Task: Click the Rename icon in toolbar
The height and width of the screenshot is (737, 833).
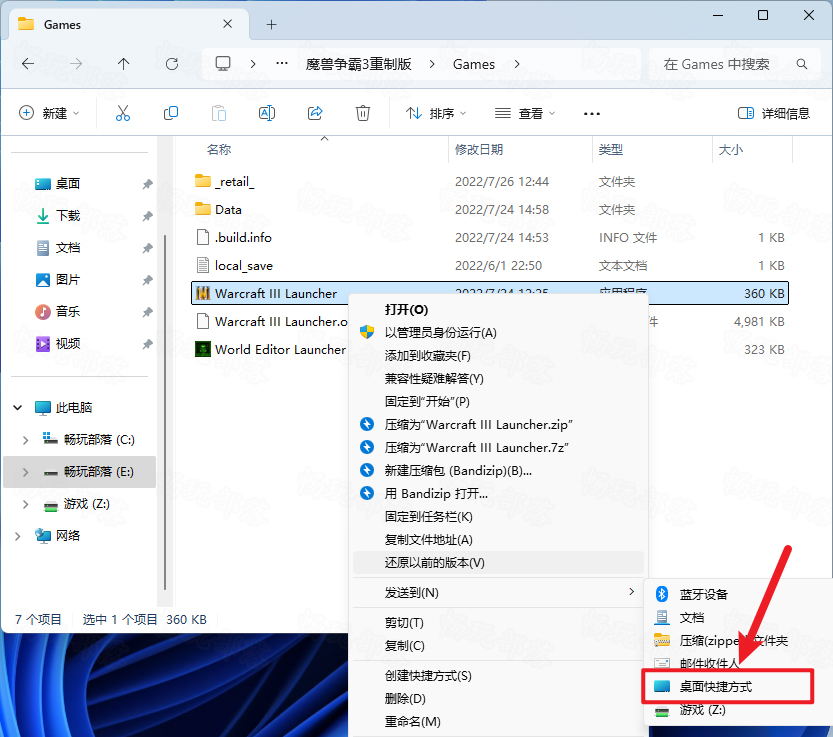Action: 267,113
